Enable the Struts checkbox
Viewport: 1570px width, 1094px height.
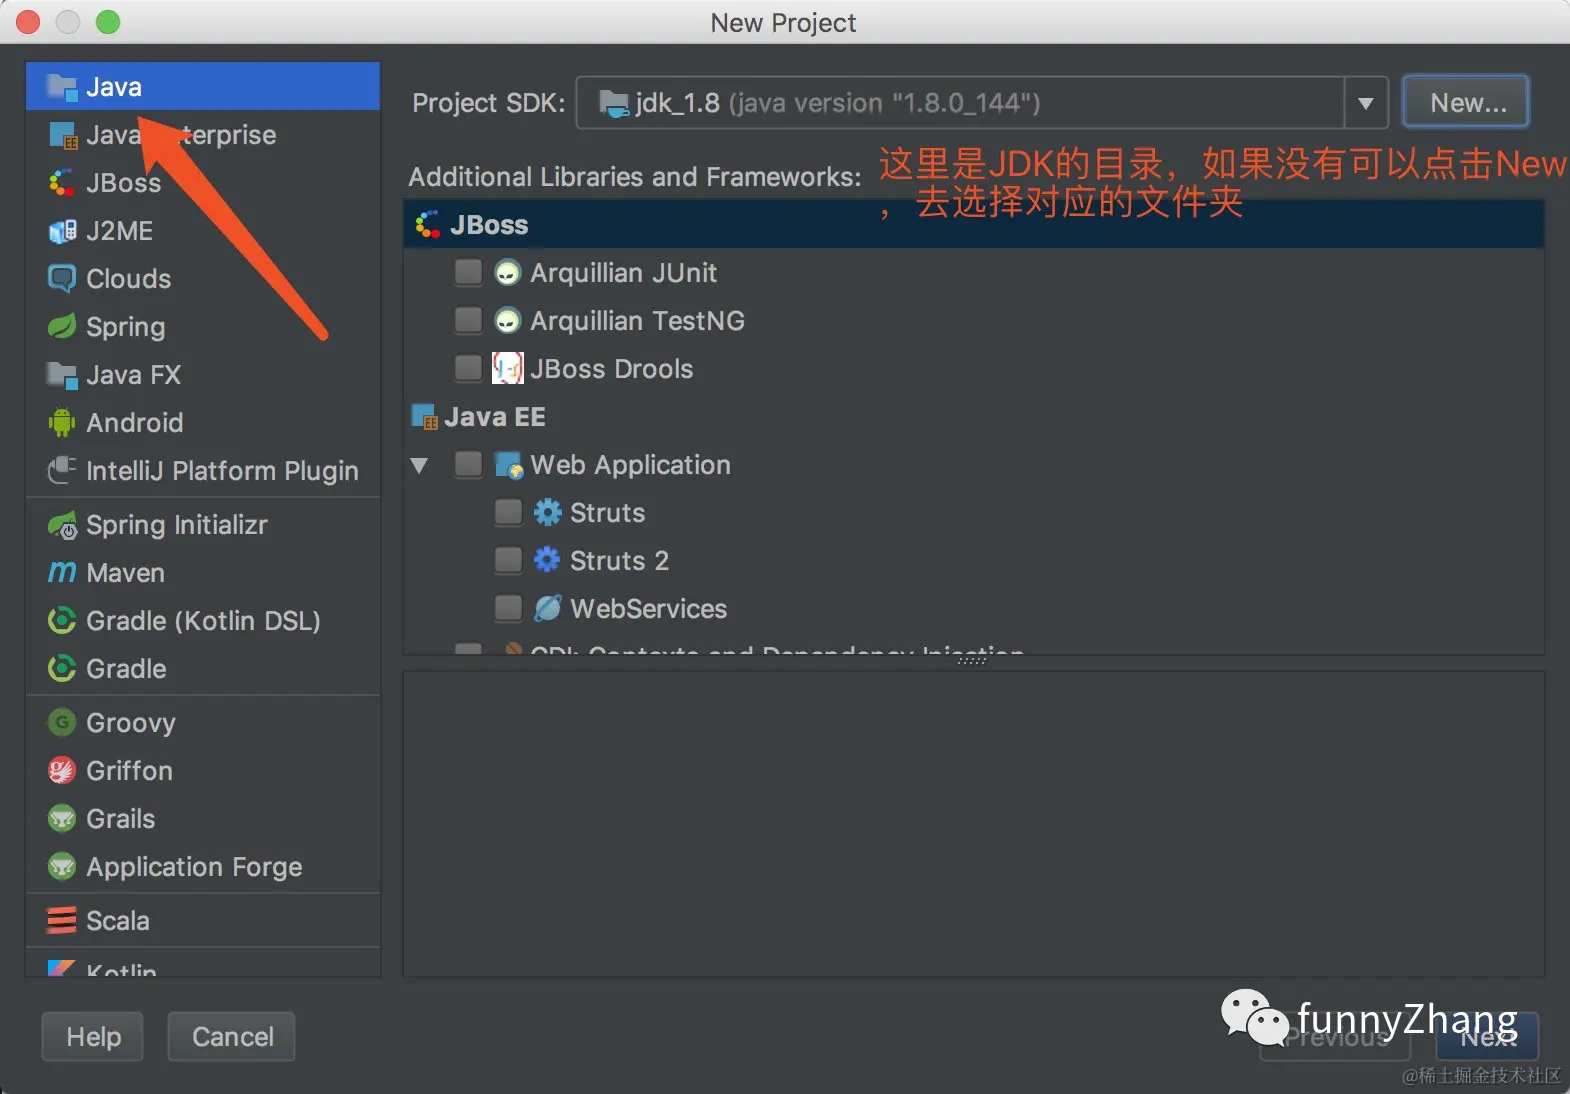pyautogui.click(x=508, y=512)
